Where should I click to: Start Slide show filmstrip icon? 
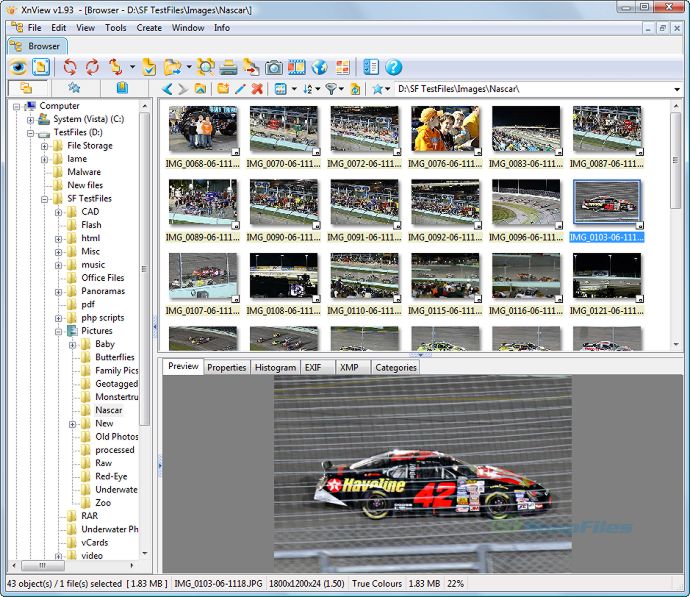297,67
